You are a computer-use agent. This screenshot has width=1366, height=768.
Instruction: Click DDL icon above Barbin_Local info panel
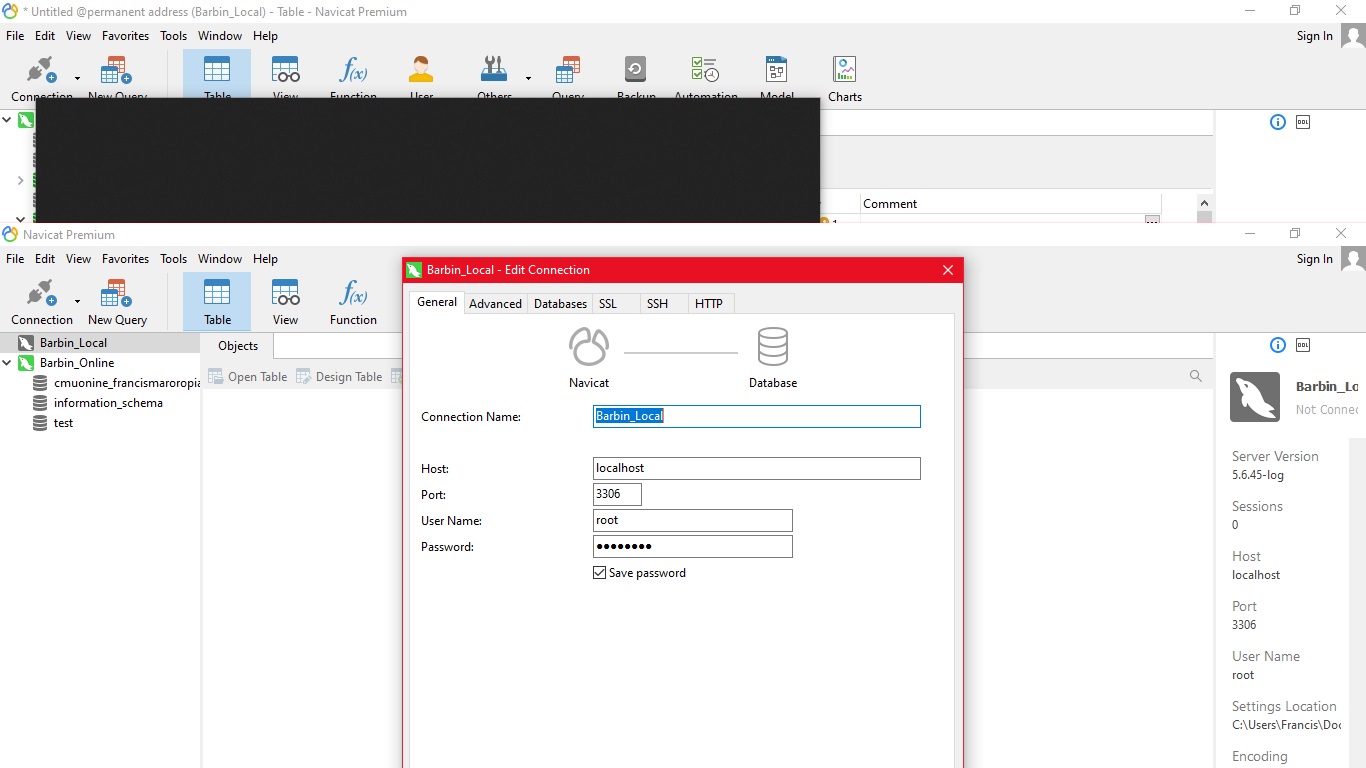1303,345
